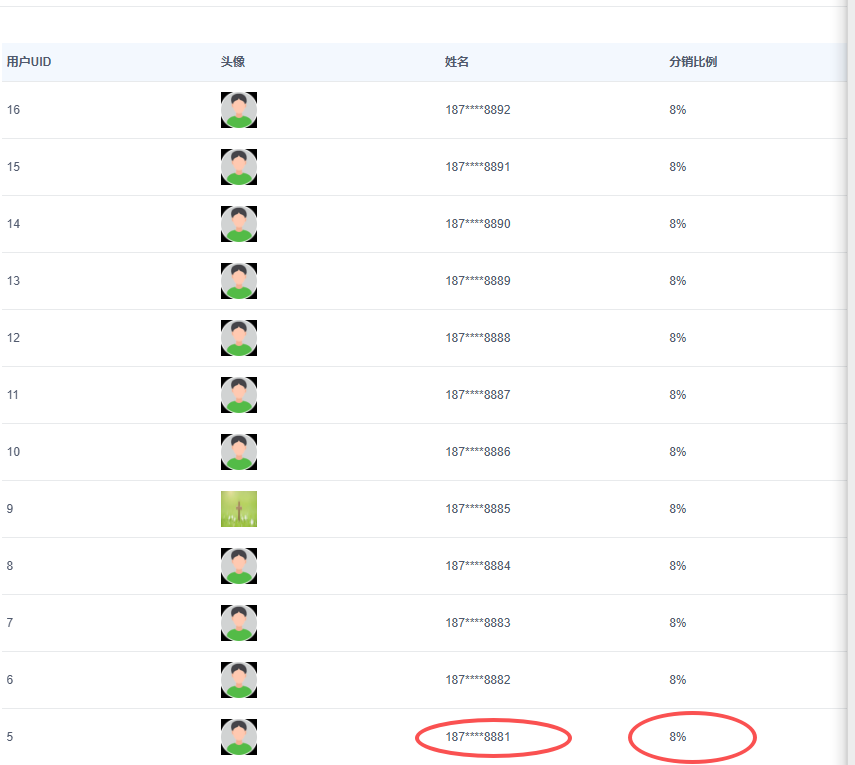Select name cell 187****8890
The width and height of the screenshot is (855, 765).
pyautogui.click(x=478, y=224)
